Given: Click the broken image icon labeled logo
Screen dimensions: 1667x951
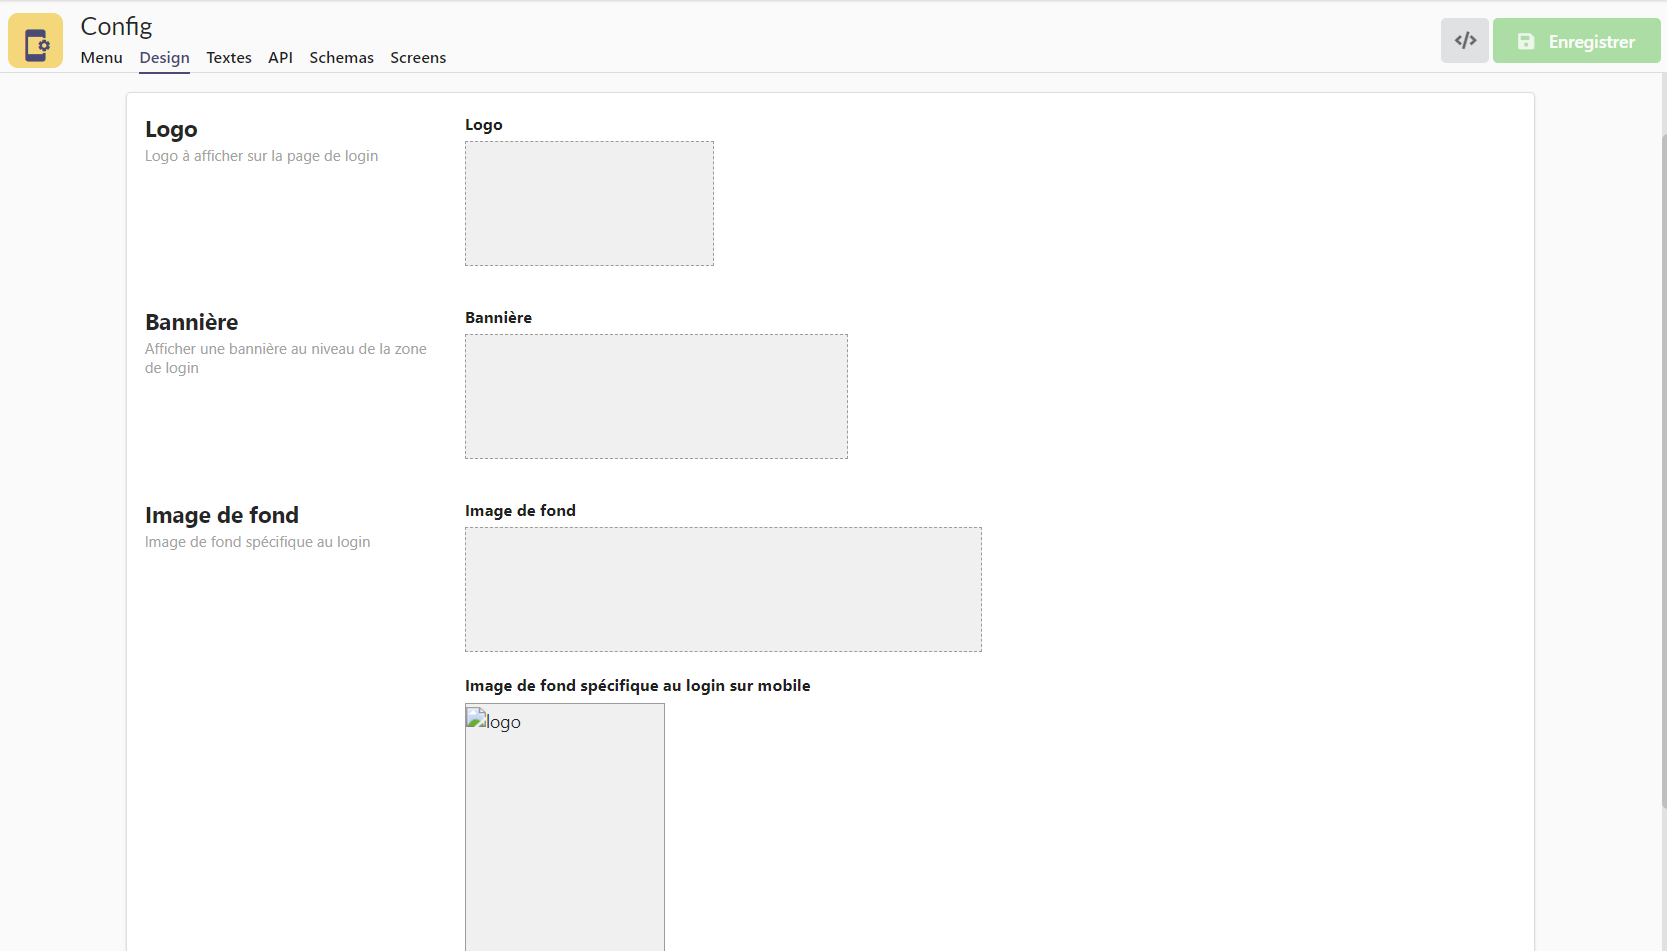Looking at the screenshot, I should [x=477, y=720].
